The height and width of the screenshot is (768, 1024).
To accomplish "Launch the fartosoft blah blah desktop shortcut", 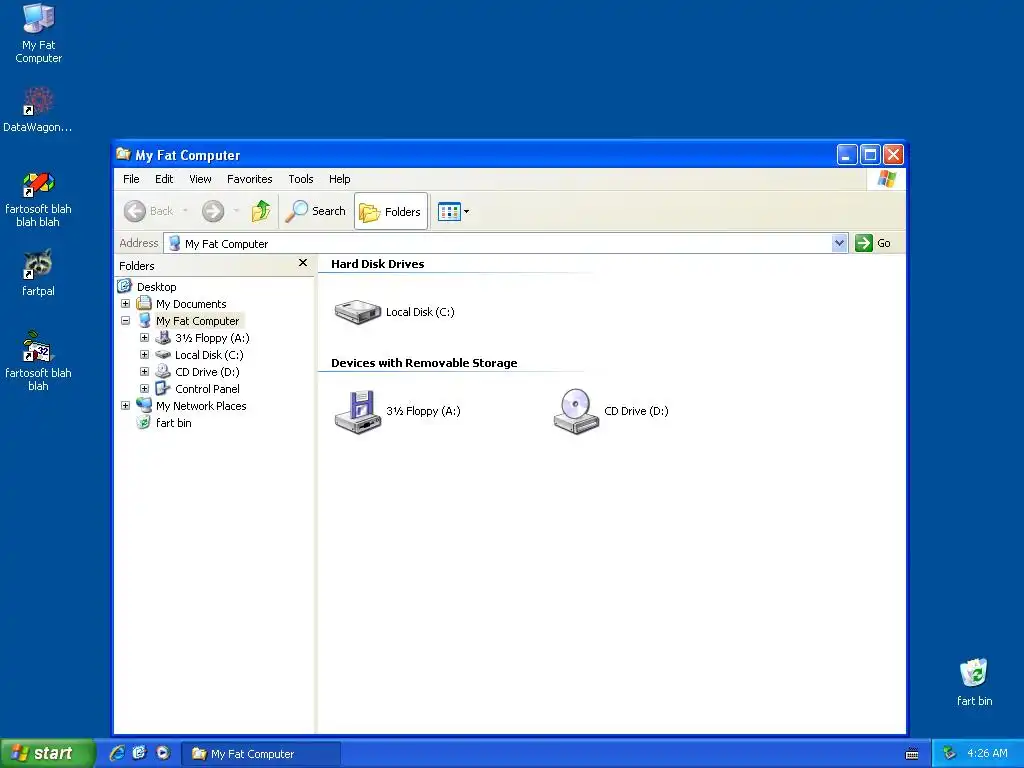I will [38, 361].
